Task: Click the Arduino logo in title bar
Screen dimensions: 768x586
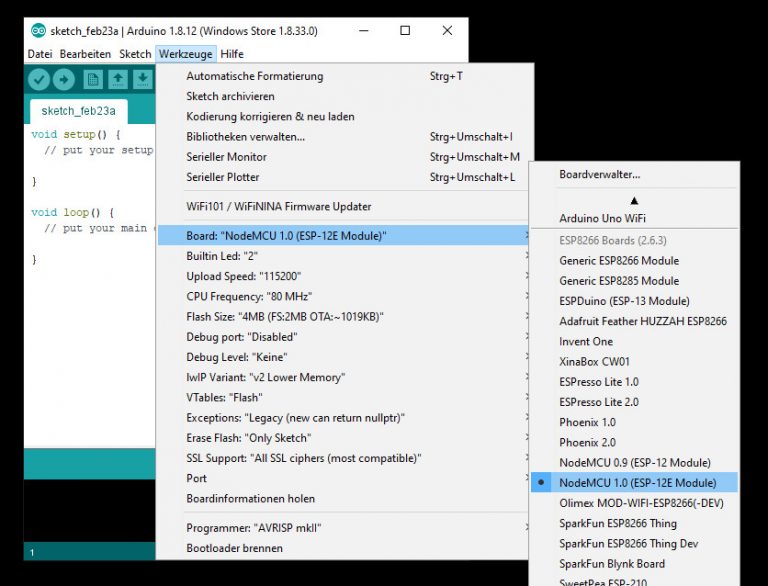Action: [x=38, y=31]
